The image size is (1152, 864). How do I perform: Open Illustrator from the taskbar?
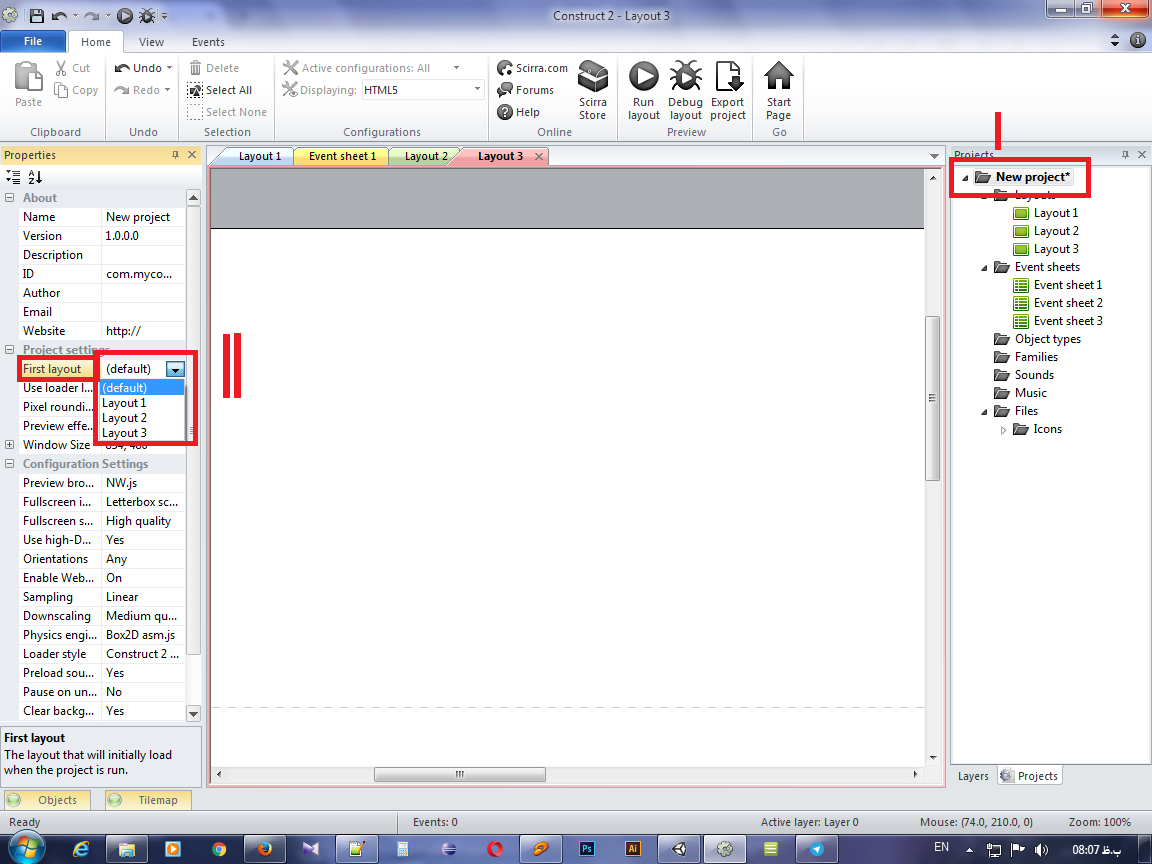[633, 849]
